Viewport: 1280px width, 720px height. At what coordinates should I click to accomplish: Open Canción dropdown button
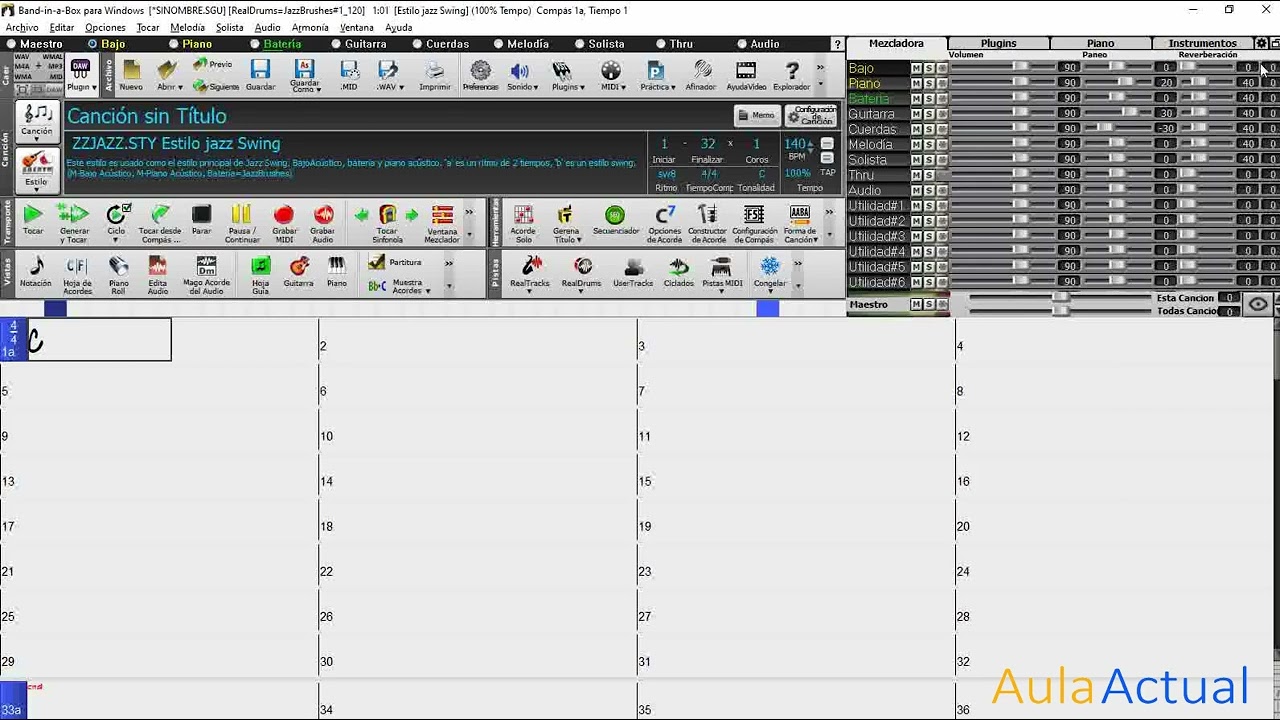click(37, 120)
